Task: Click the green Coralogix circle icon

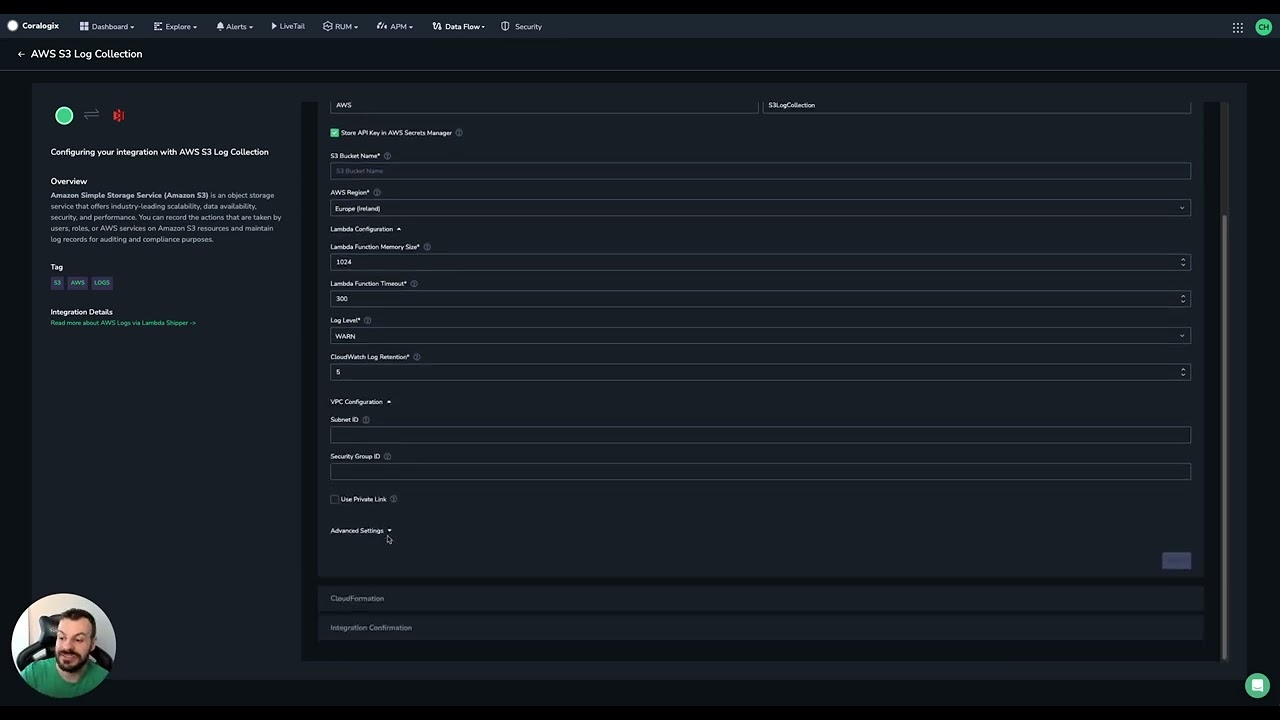Action: (64, 116)
